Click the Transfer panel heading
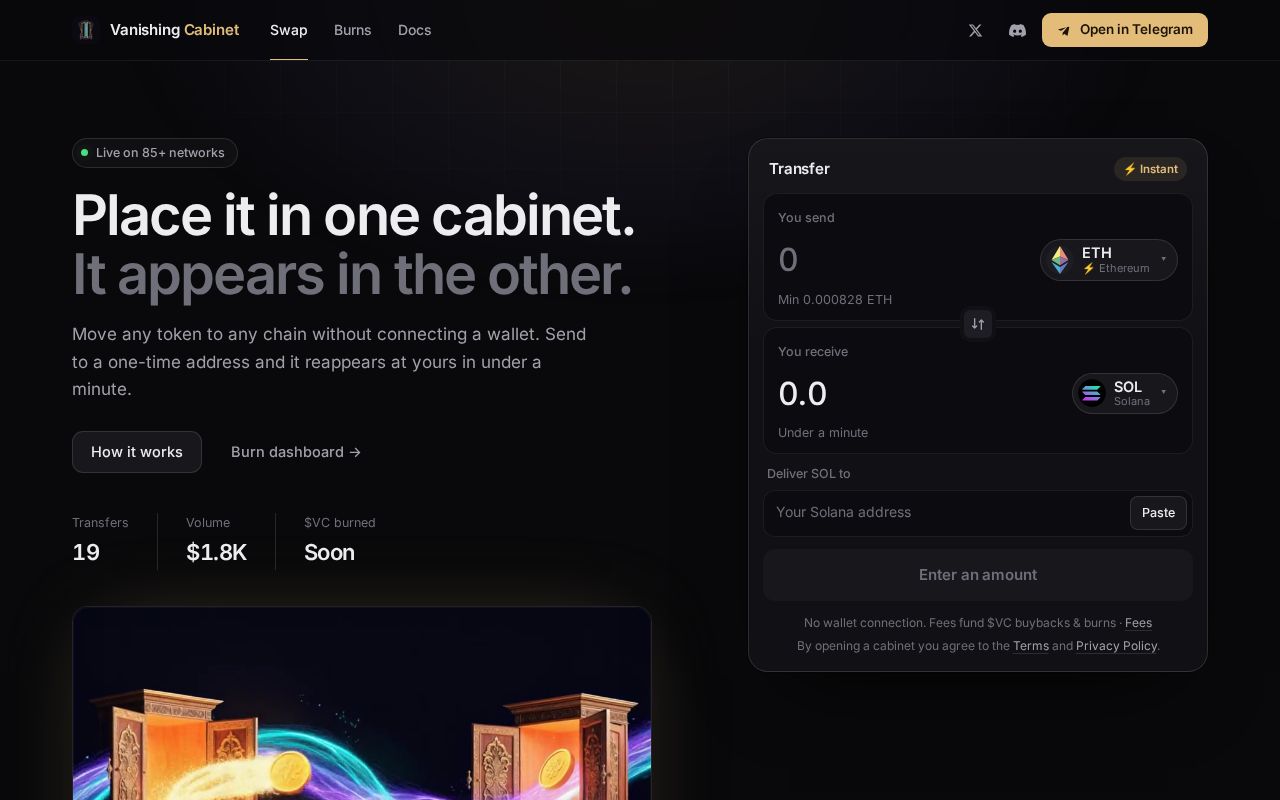Viewport: 1280px width, 800px height. coord(799,169)
